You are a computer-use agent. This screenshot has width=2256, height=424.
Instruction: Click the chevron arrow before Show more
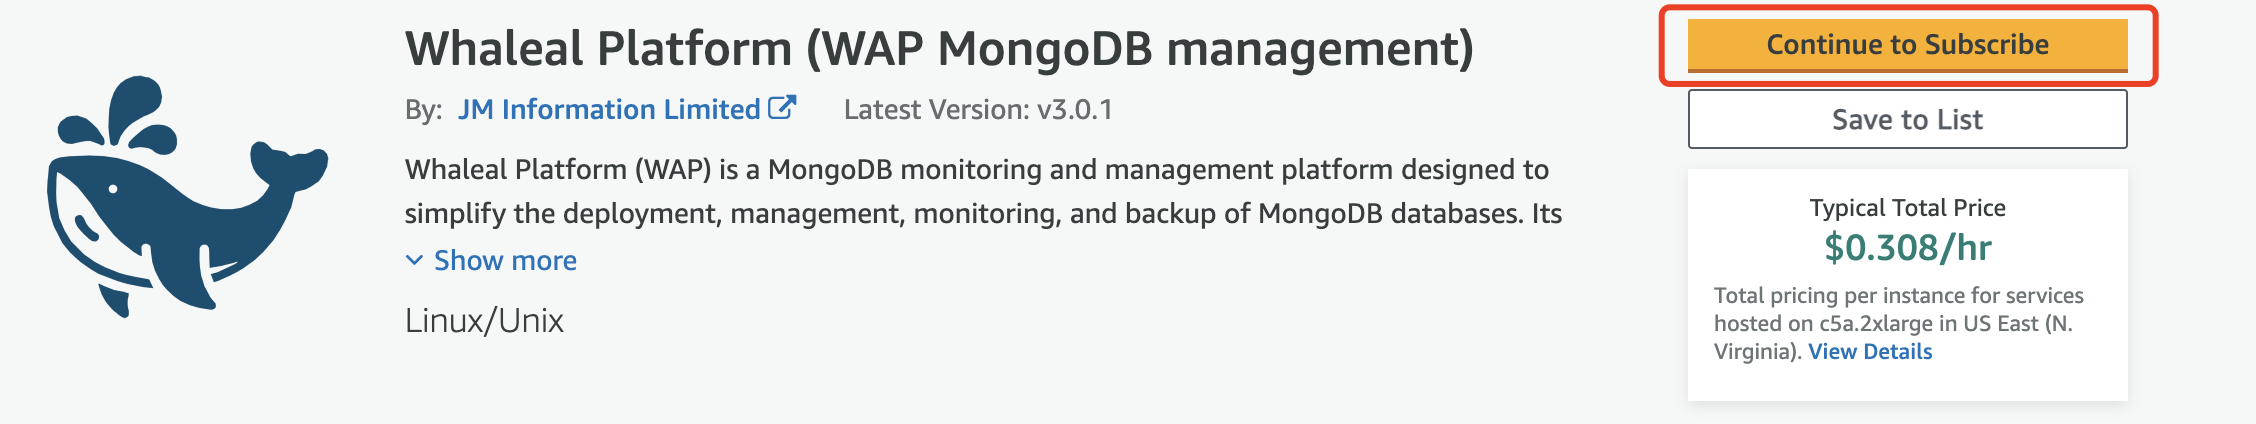click(414, 261)
